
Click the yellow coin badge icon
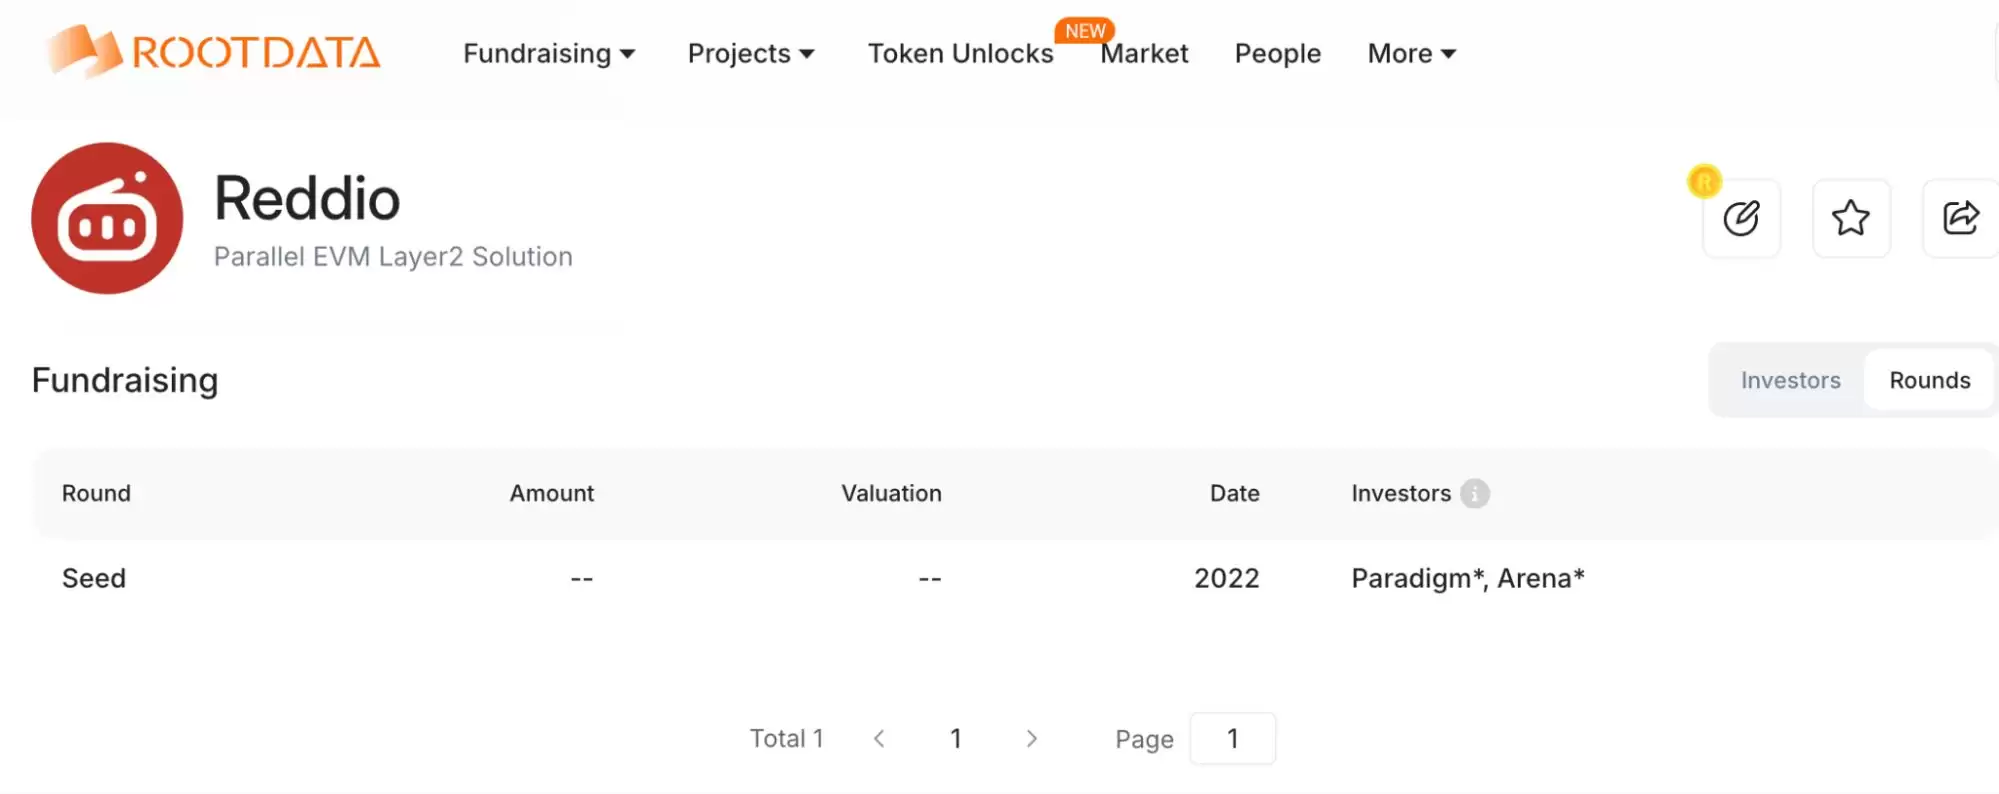[1704, 181]
